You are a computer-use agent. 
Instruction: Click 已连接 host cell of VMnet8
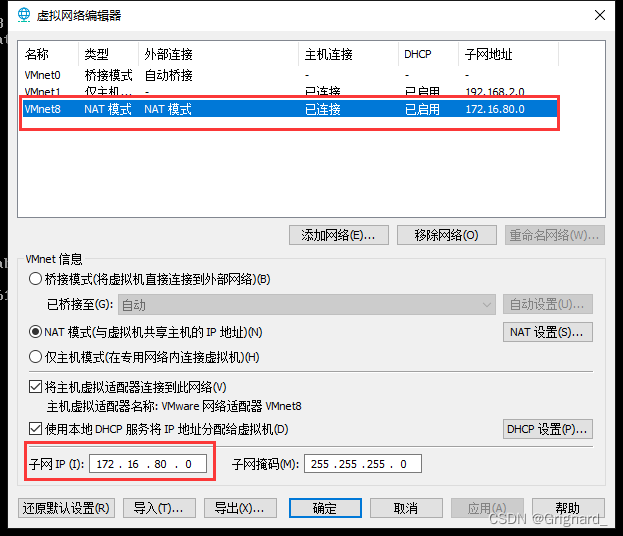click(x=323, y=109)
